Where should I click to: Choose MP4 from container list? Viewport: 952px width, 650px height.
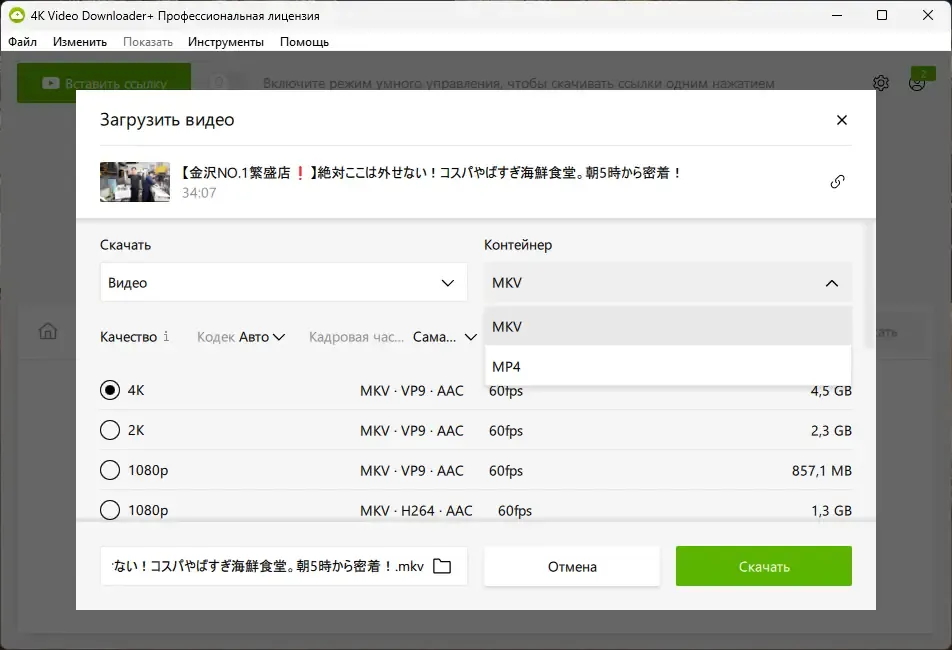668,366
